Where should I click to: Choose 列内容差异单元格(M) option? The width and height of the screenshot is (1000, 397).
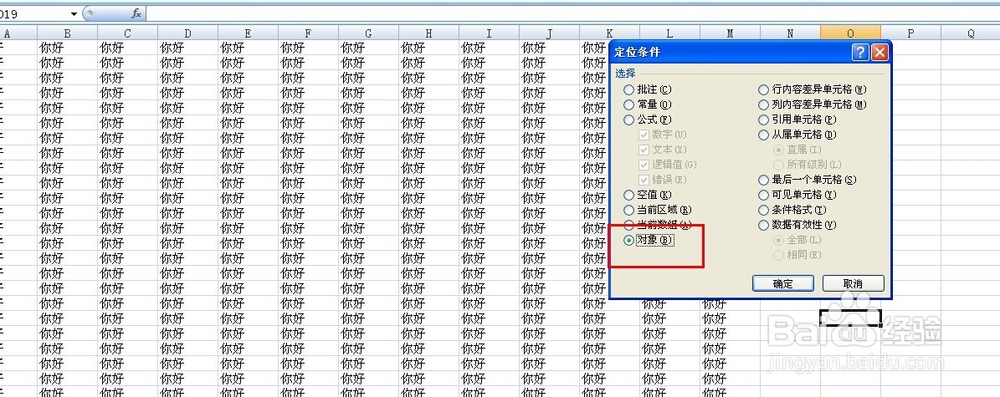coord(812,105)
